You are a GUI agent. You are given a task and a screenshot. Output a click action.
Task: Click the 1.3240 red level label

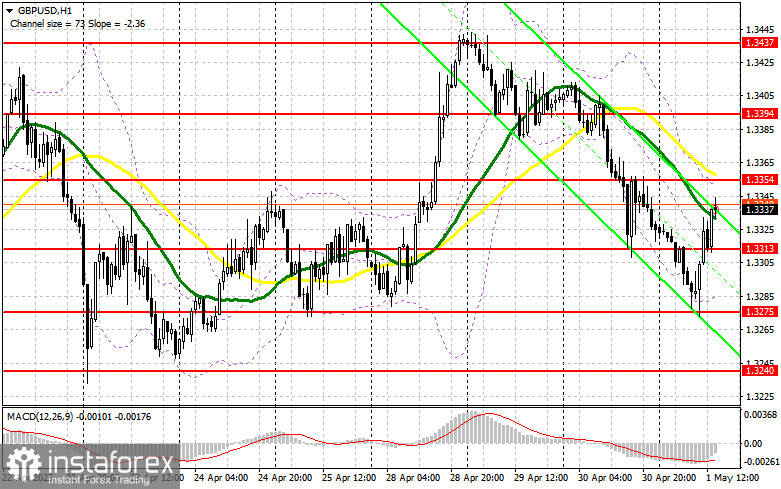(x=760, y=370)
